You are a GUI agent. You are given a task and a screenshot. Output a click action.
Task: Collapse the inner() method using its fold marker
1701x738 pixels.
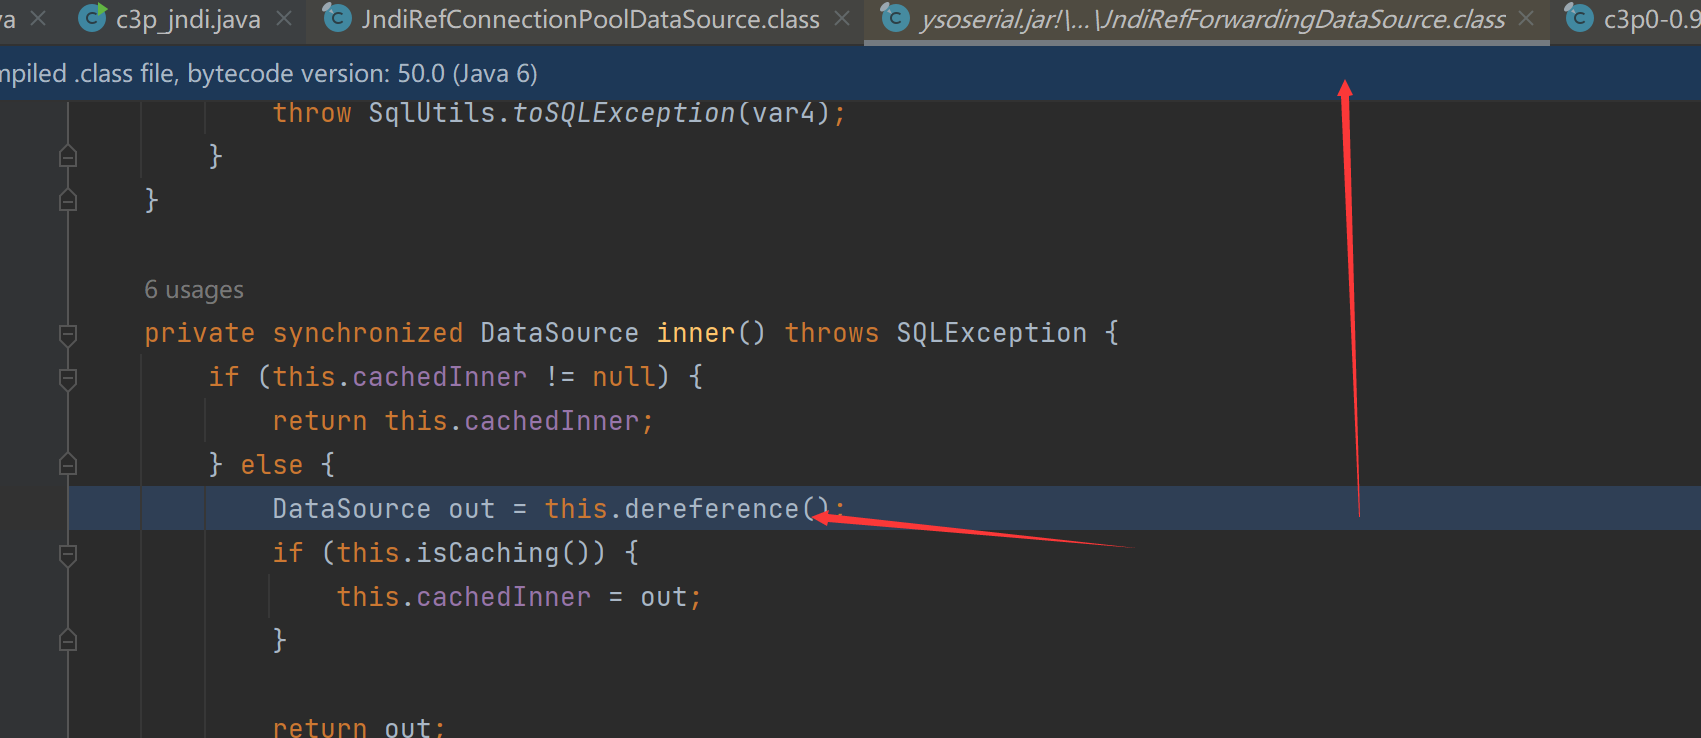click(68, 334)
